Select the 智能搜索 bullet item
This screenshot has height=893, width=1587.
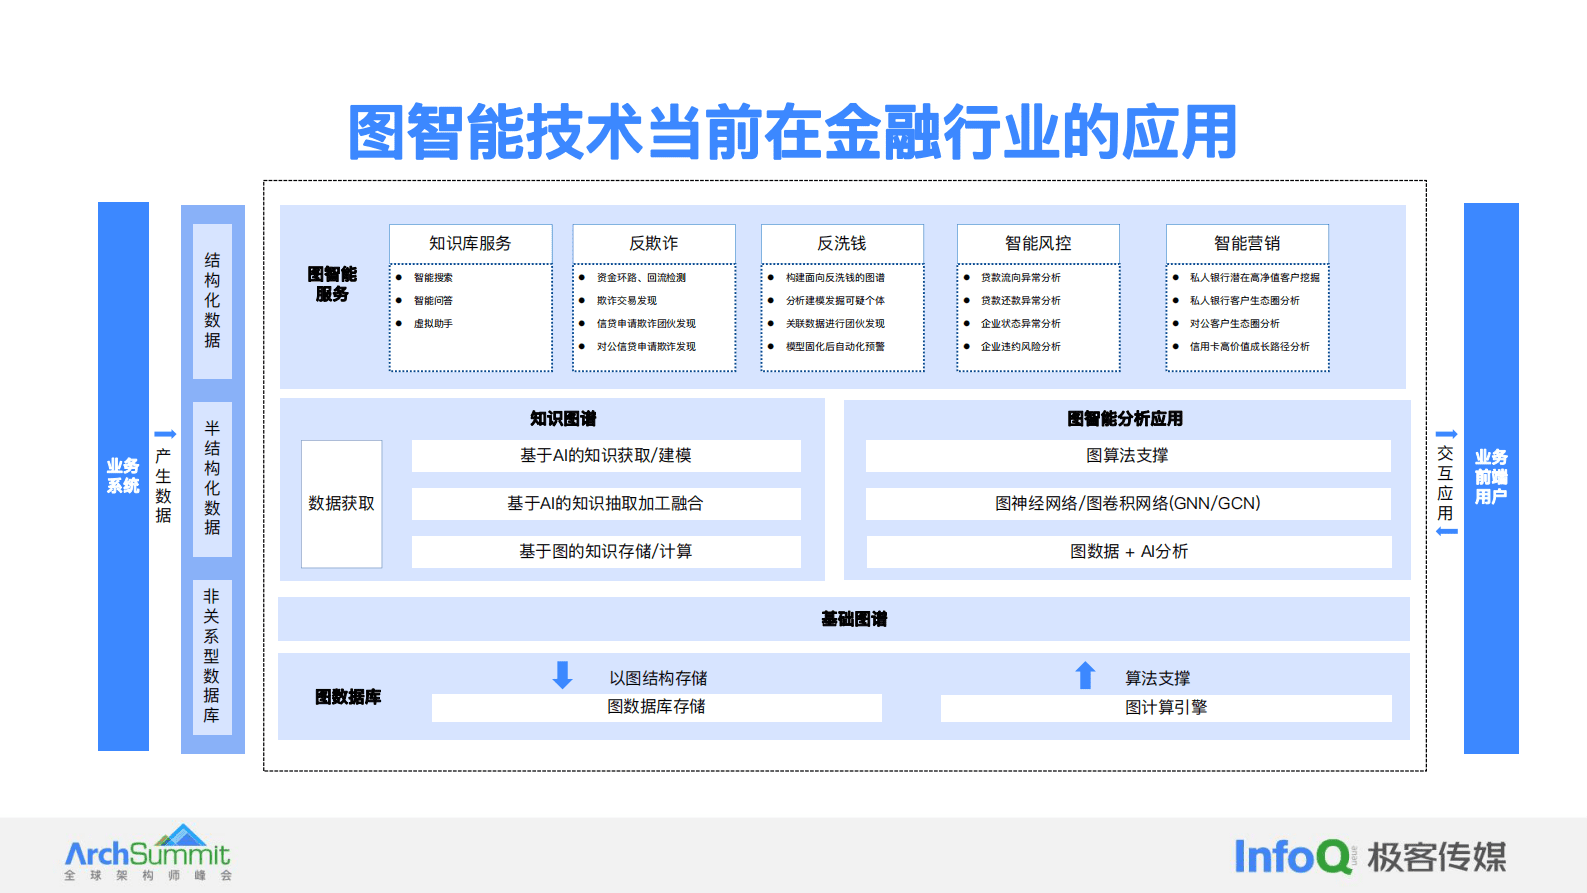coord(433,278)
